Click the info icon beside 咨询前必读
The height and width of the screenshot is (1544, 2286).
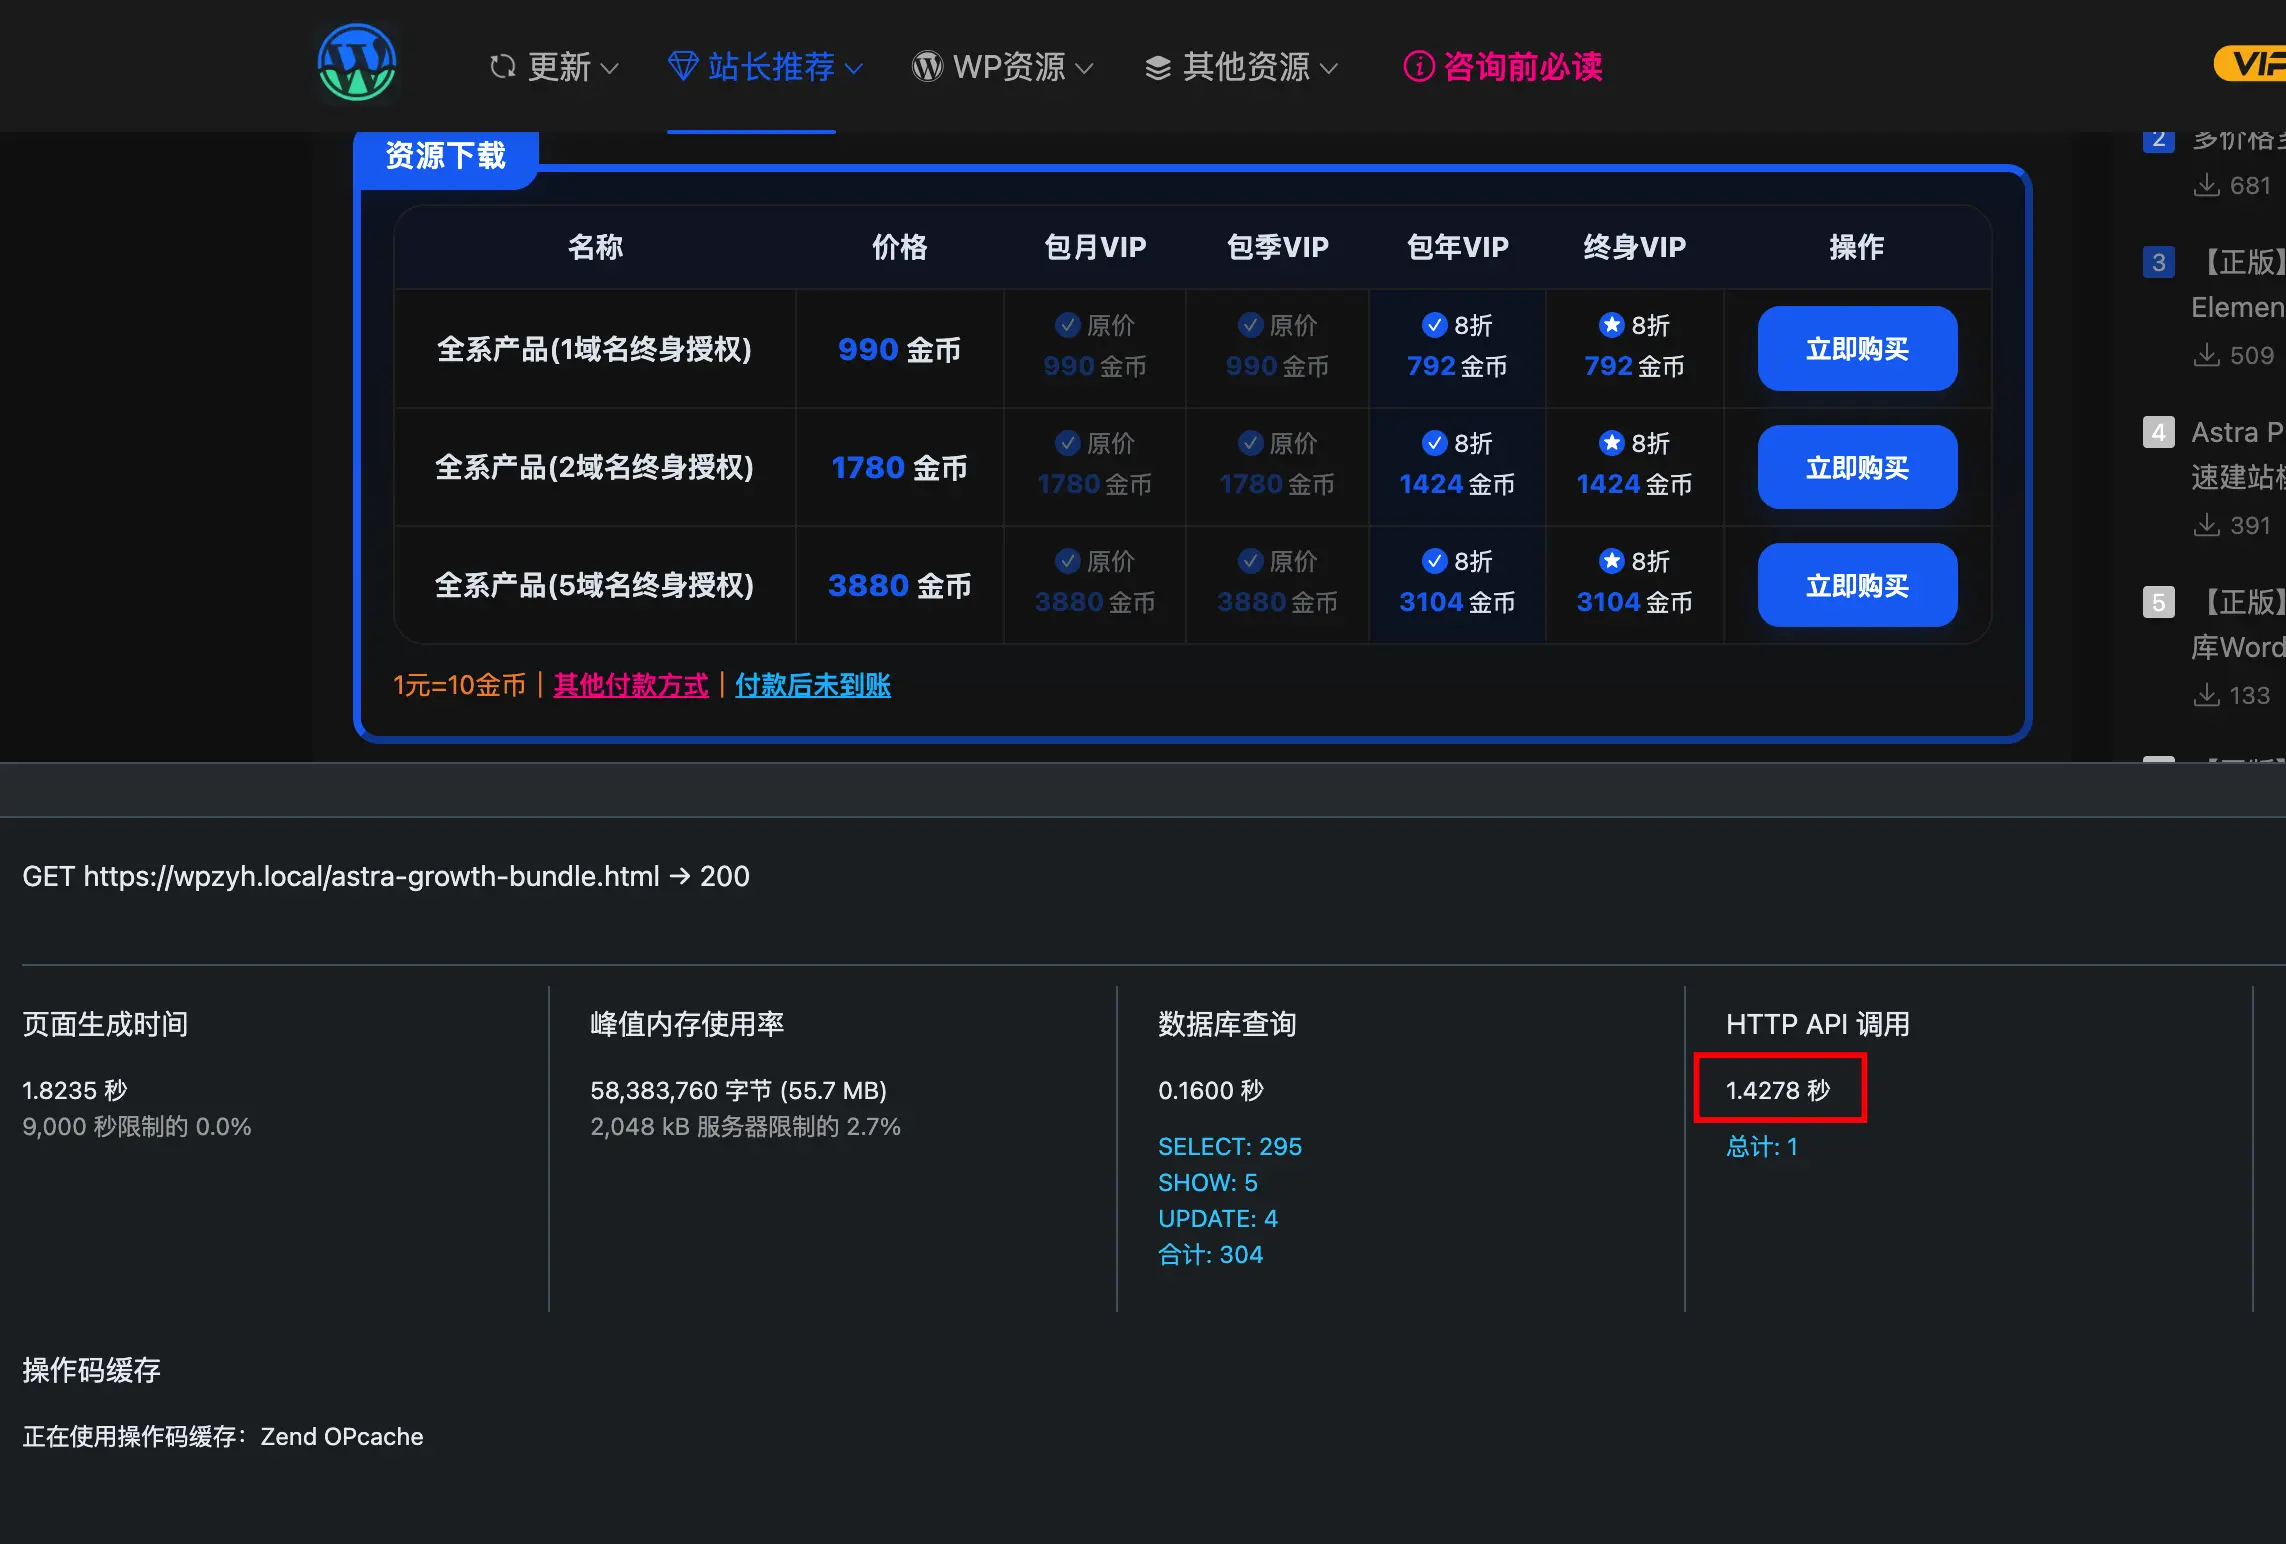pos(1419,67)
